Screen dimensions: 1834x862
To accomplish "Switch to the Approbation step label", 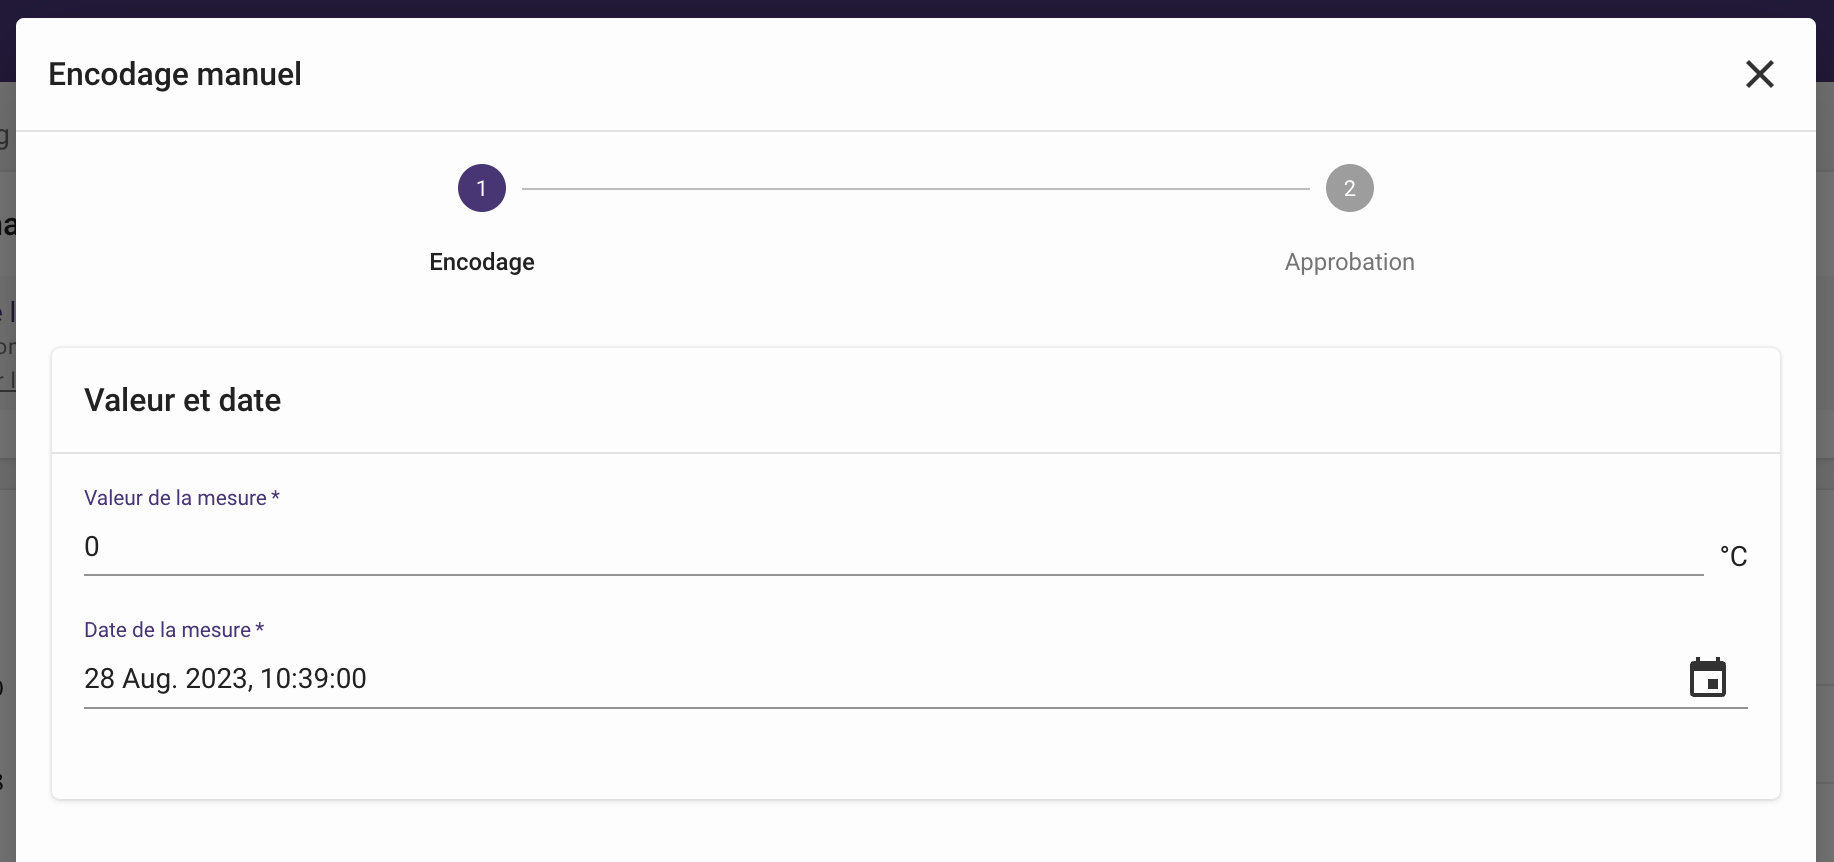I will (1349, 262).
